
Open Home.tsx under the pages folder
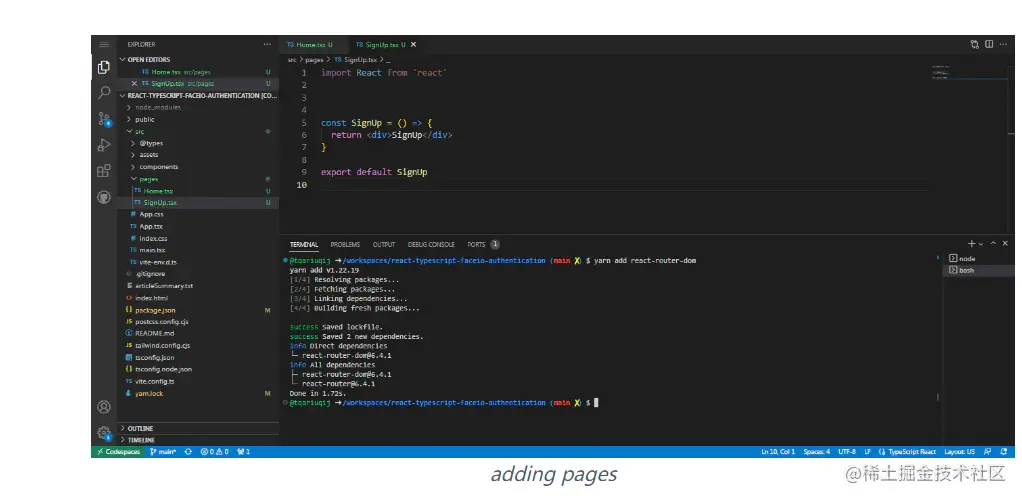(198, 191)
